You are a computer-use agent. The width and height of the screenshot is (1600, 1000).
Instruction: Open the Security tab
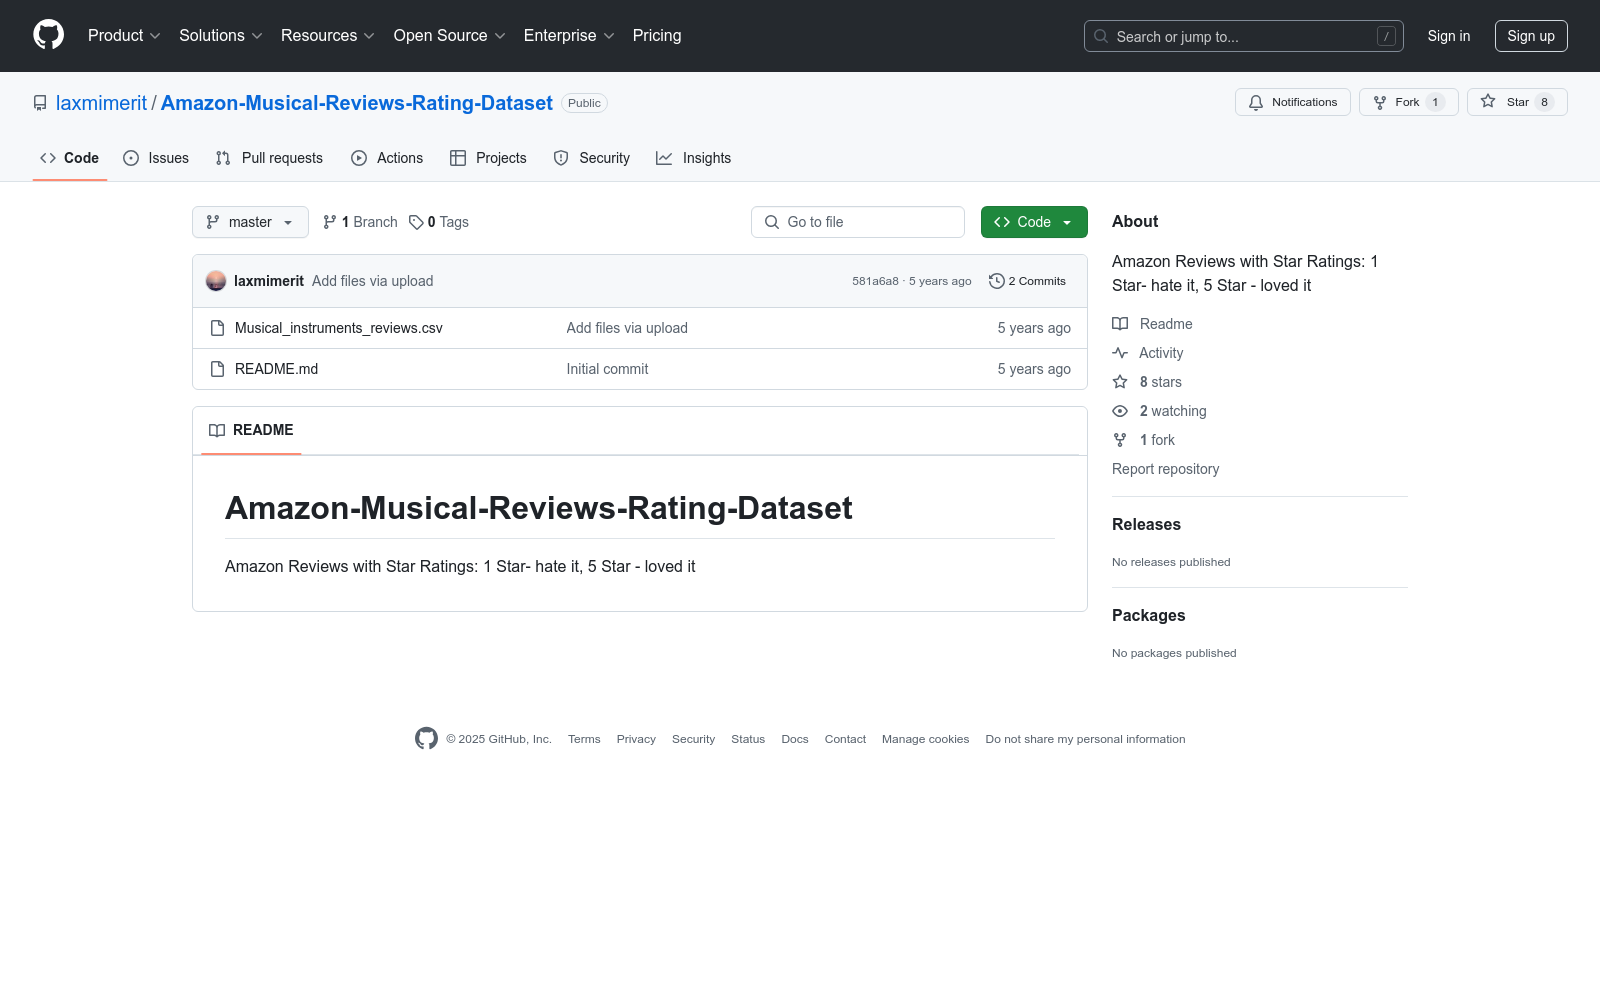pyautogui.click(x=592, y=158)
